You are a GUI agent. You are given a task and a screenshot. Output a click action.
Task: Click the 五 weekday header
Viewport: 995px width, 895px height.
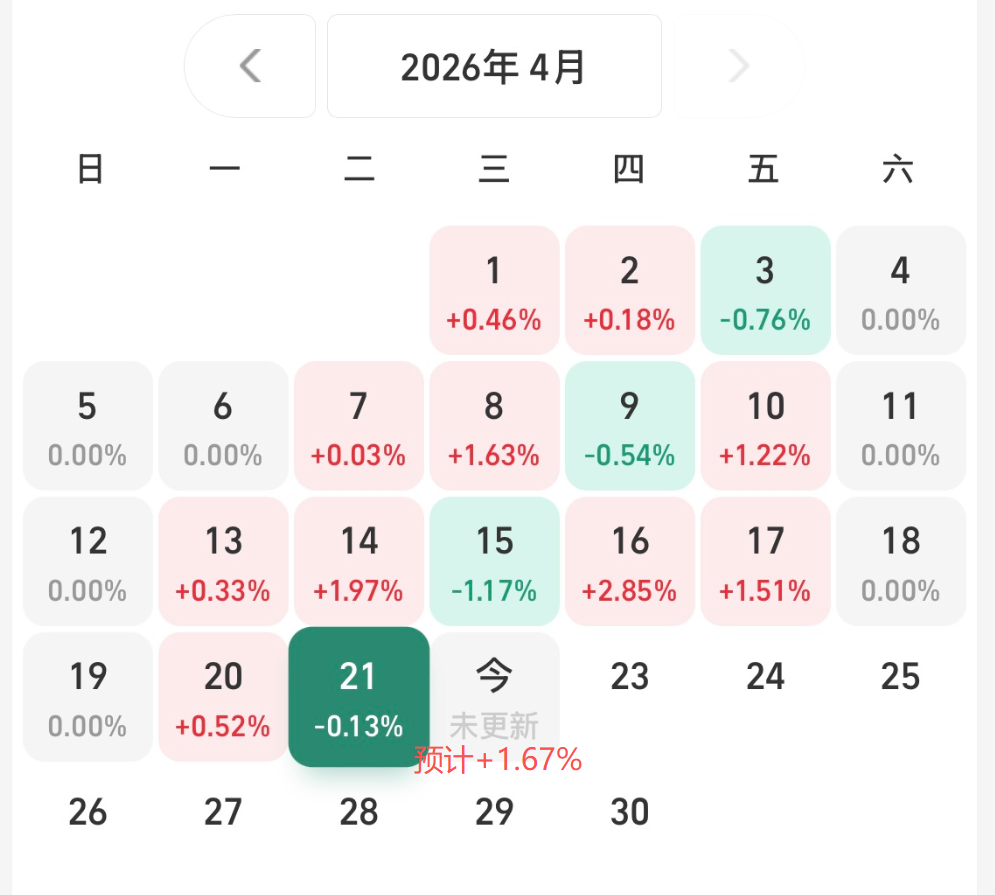(763, 169)
